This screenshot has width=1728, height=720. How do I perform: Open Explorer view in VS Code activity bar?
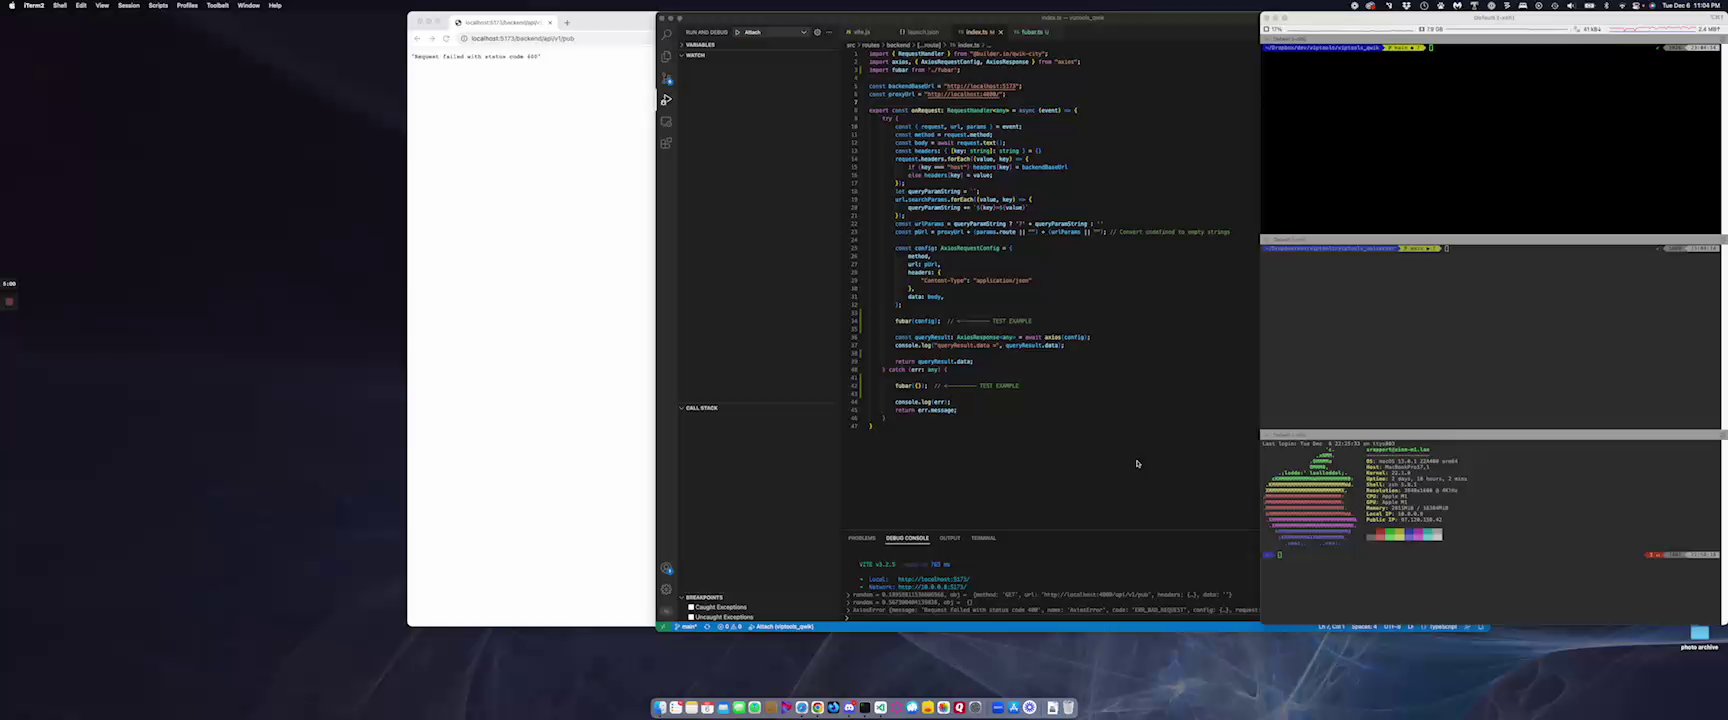coord(666,56)
